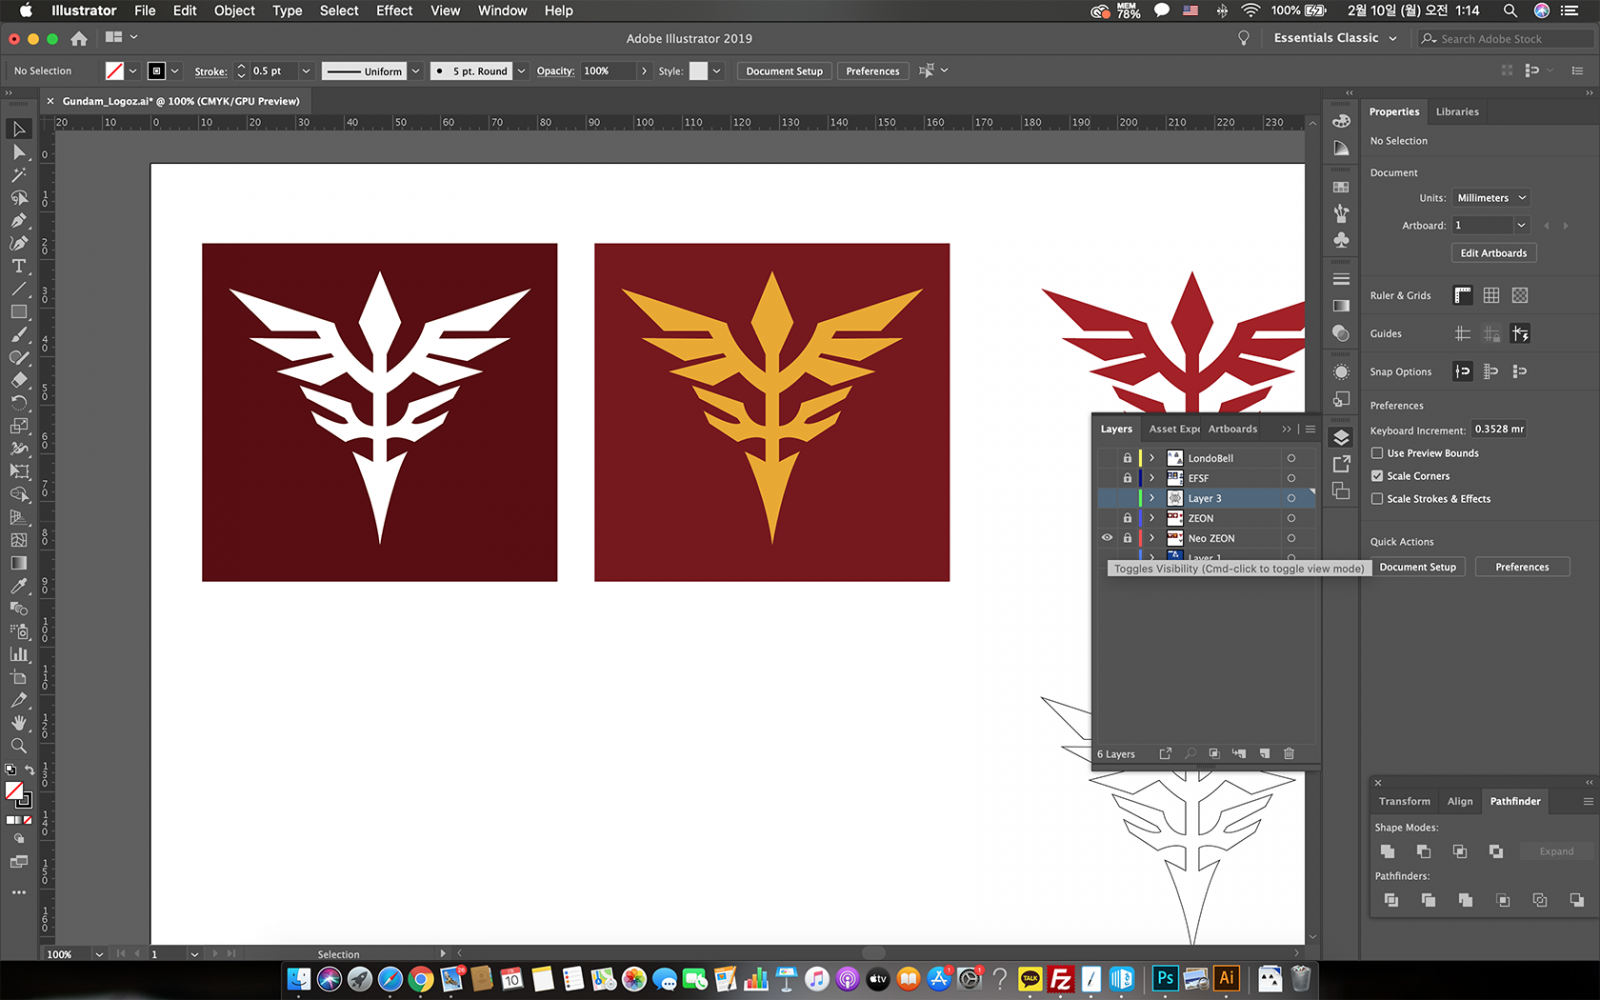1600x1000 pixels.
Task: Enable Use Preview Bounds checkbox
Action: (x=1377, y=453)
